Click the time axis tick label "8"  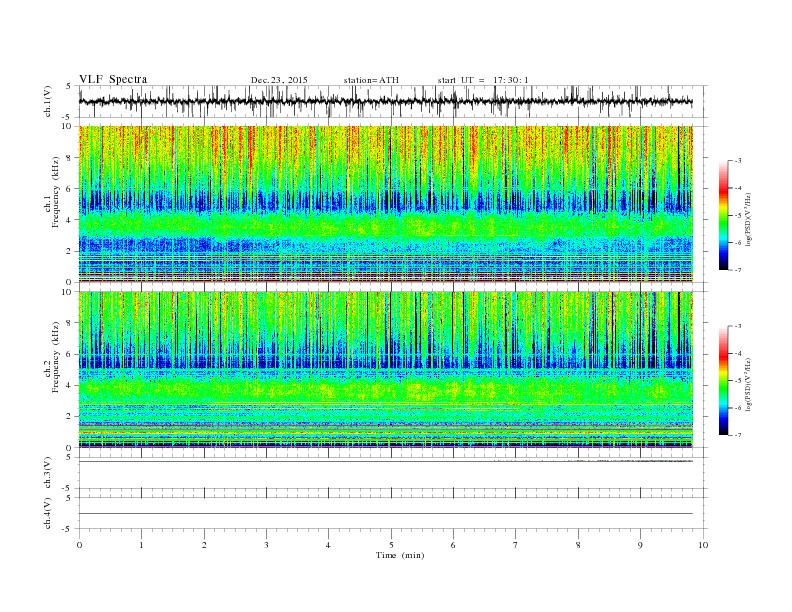pyautogui.click(x=578, y=545)
